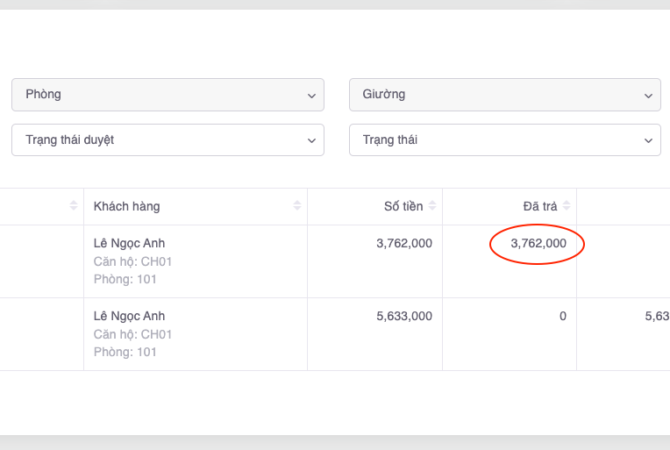
Task: Click 3,762,000 in the Số tiền column
Action: point(404,243)
